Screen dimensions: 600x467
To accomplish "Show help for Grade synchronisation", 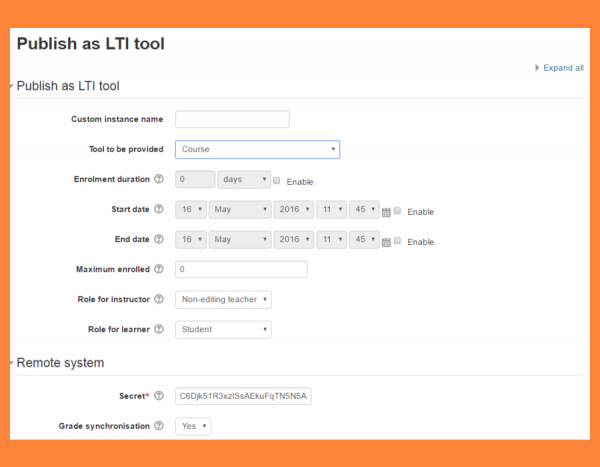I will [x=159, y=426].
